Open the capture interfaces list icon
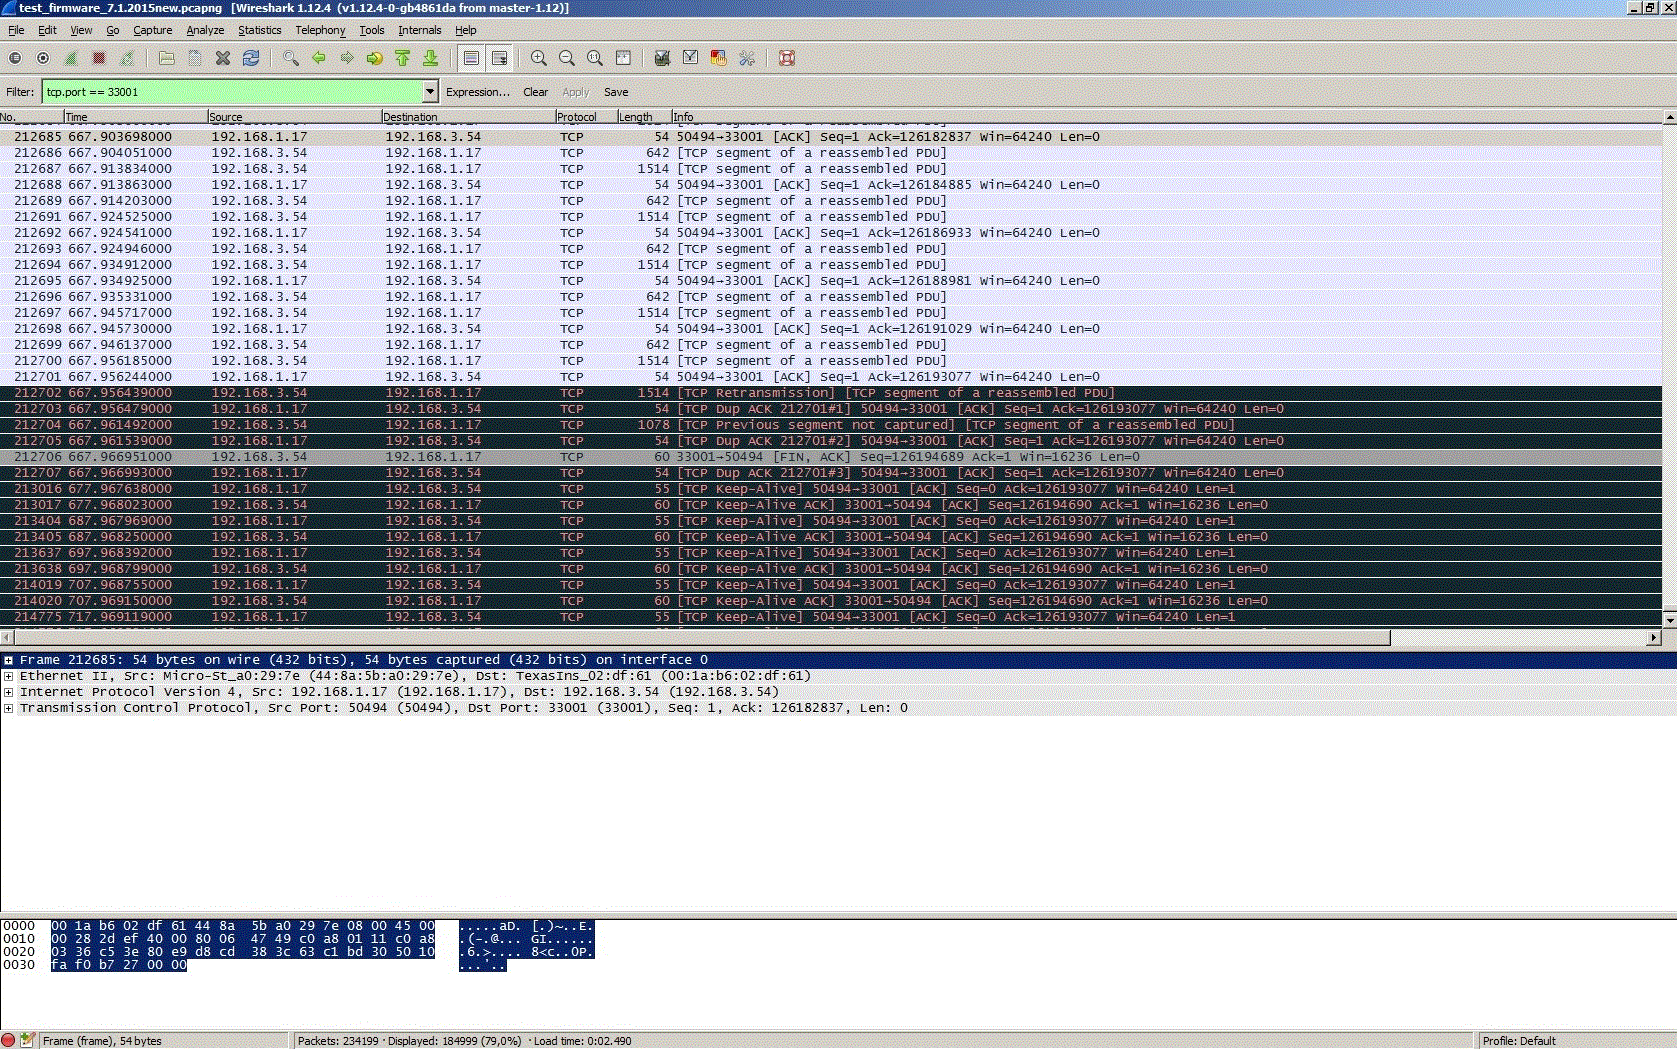Screen dimensions: 1677x1049 (x=15, y=58)
